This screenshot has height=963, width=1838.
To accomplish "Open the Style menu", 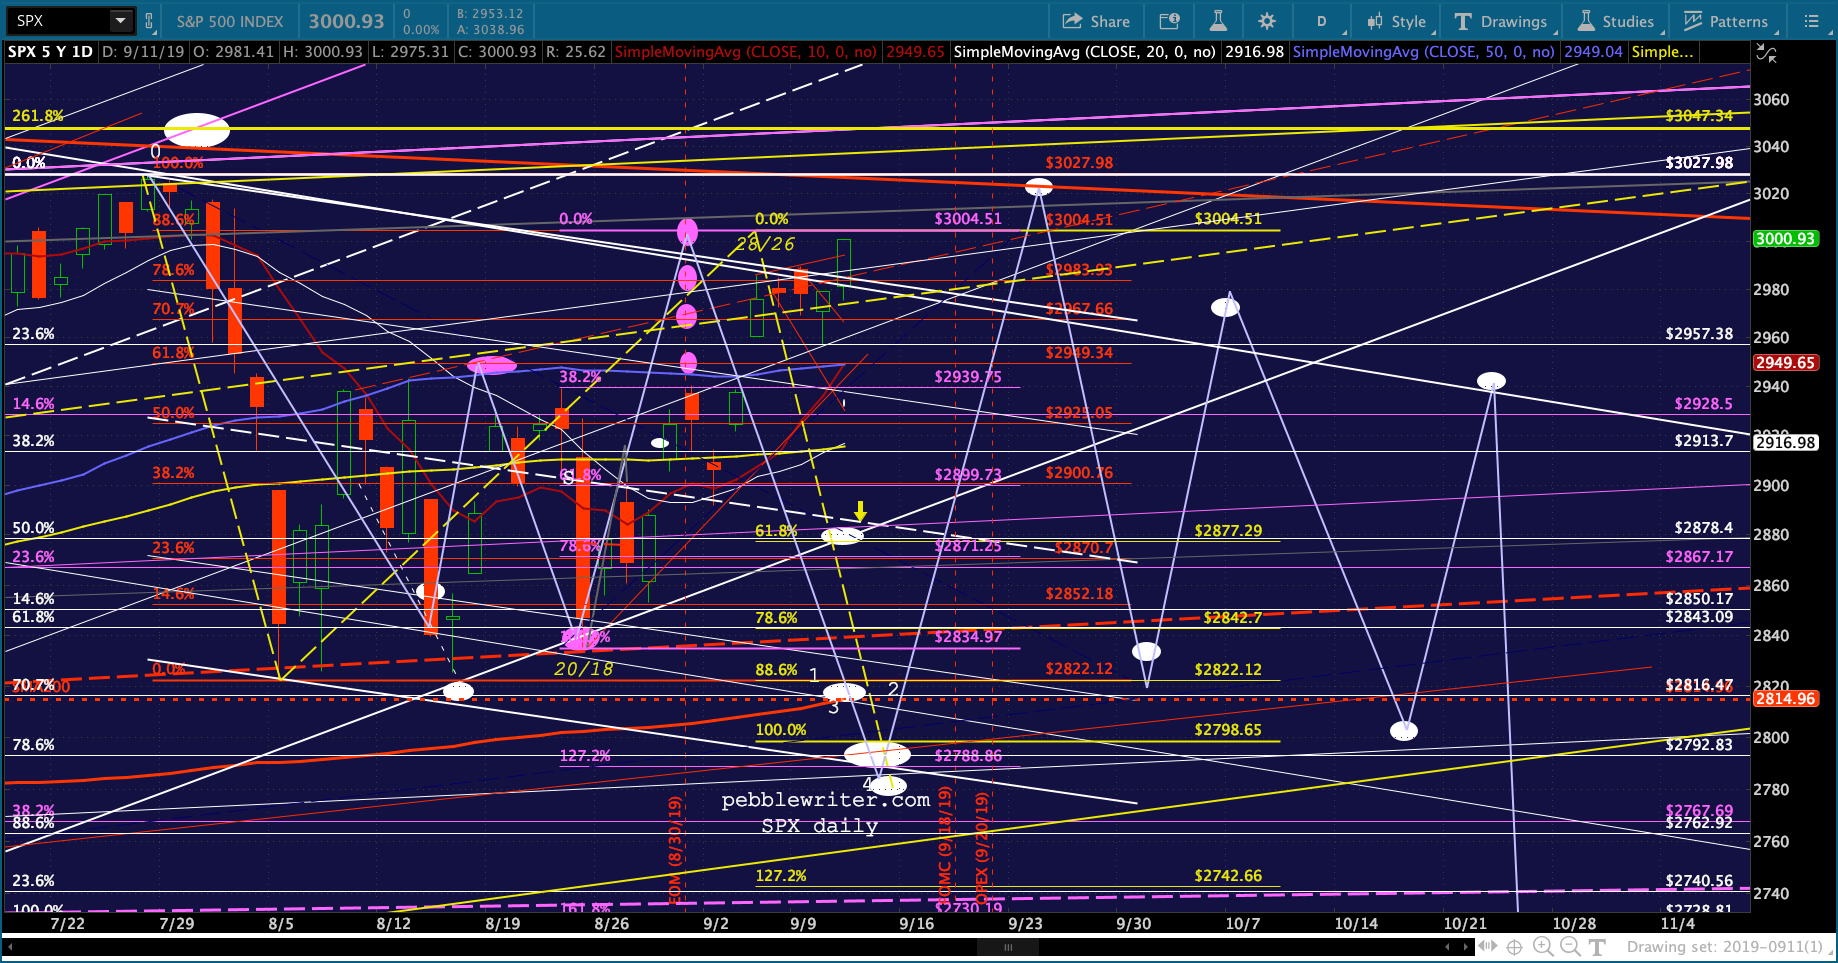I will point(1397,21).
